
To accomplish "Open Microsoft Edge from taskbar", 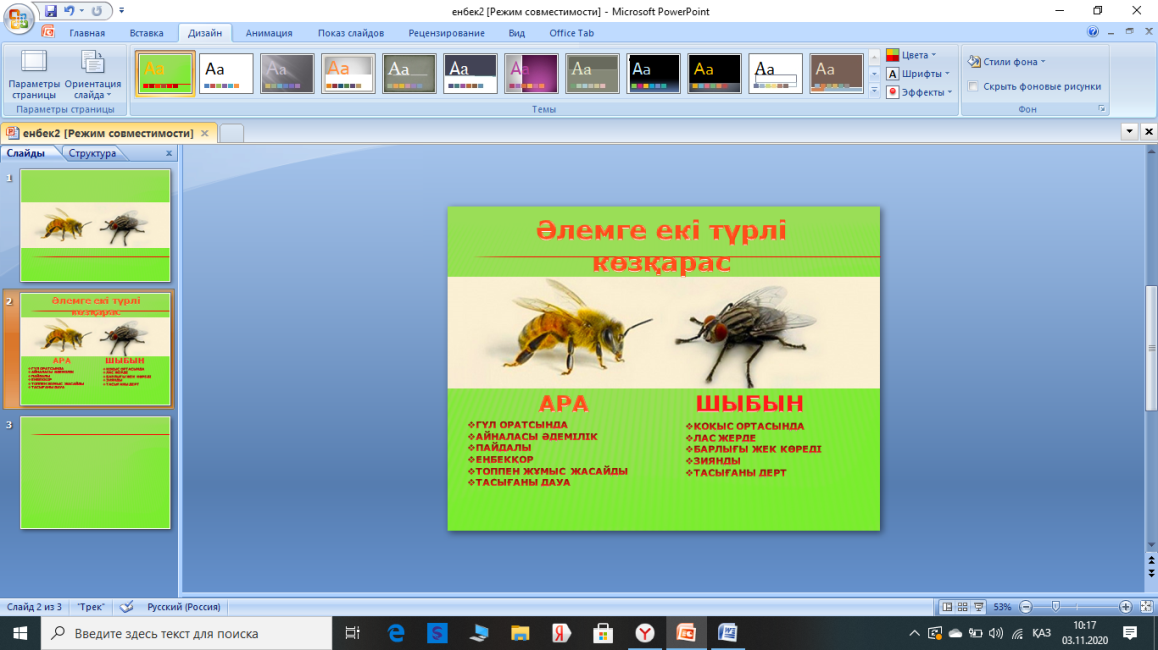I will click(396, 633).
